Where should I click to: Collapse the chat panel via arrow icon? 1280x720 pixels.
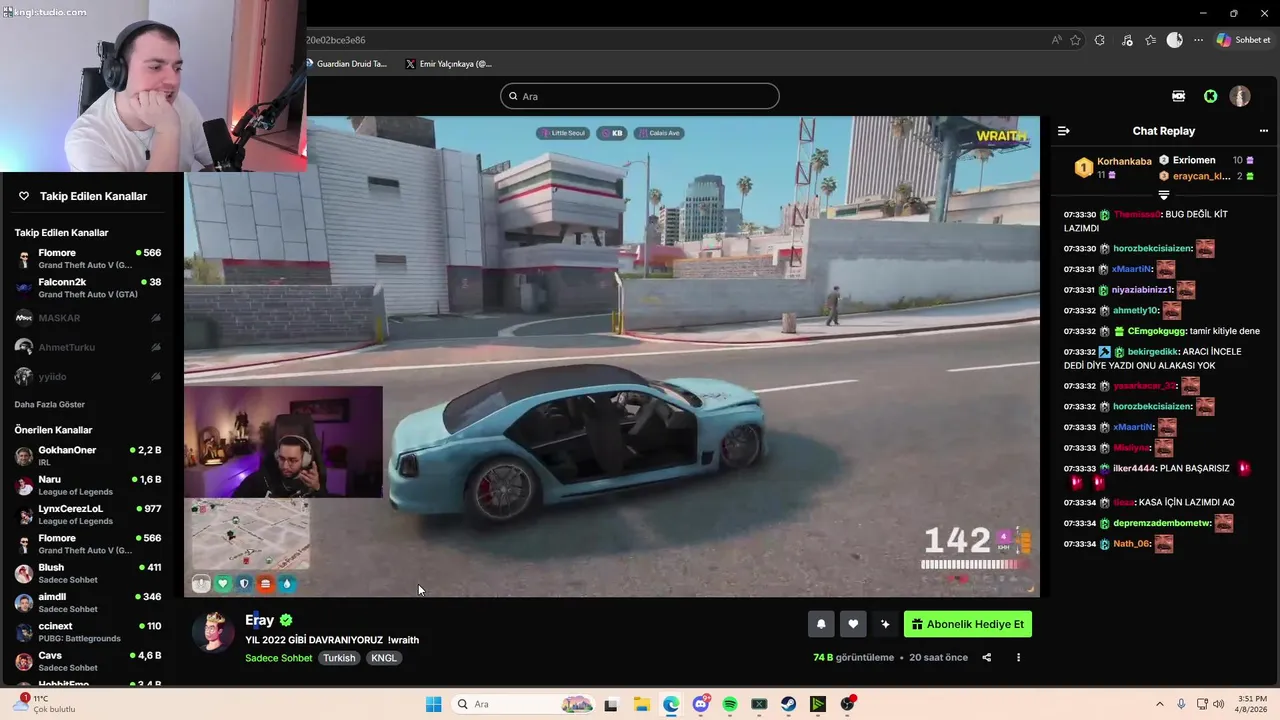tap(1063, 131)
